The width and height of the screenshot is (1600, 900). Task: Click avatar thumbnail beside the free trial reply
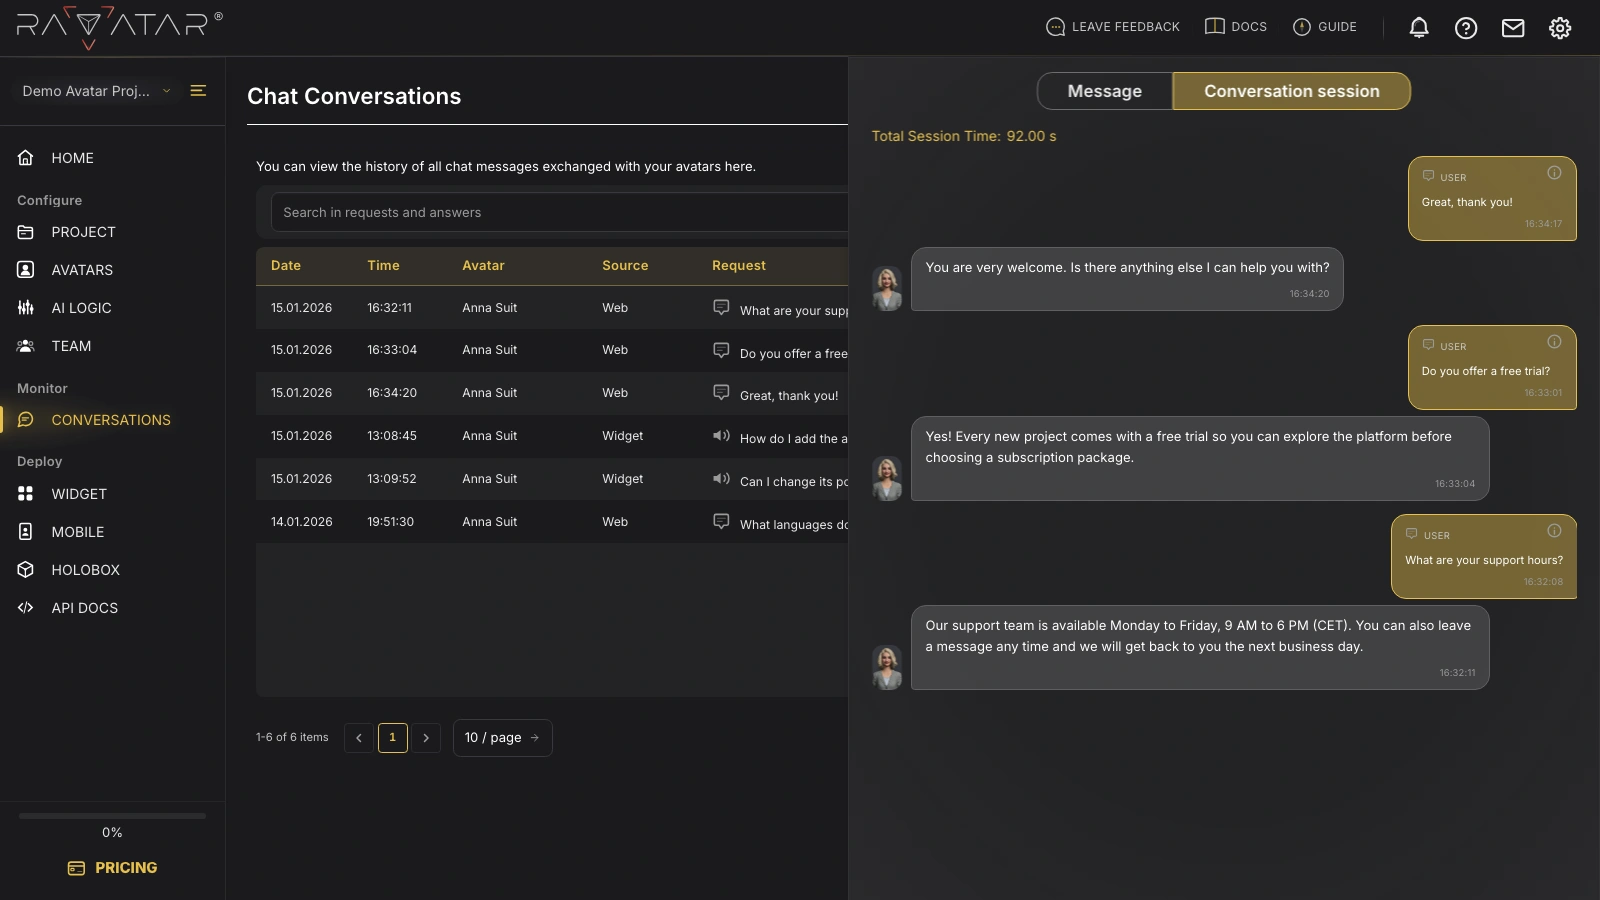[x=887, y=478]
